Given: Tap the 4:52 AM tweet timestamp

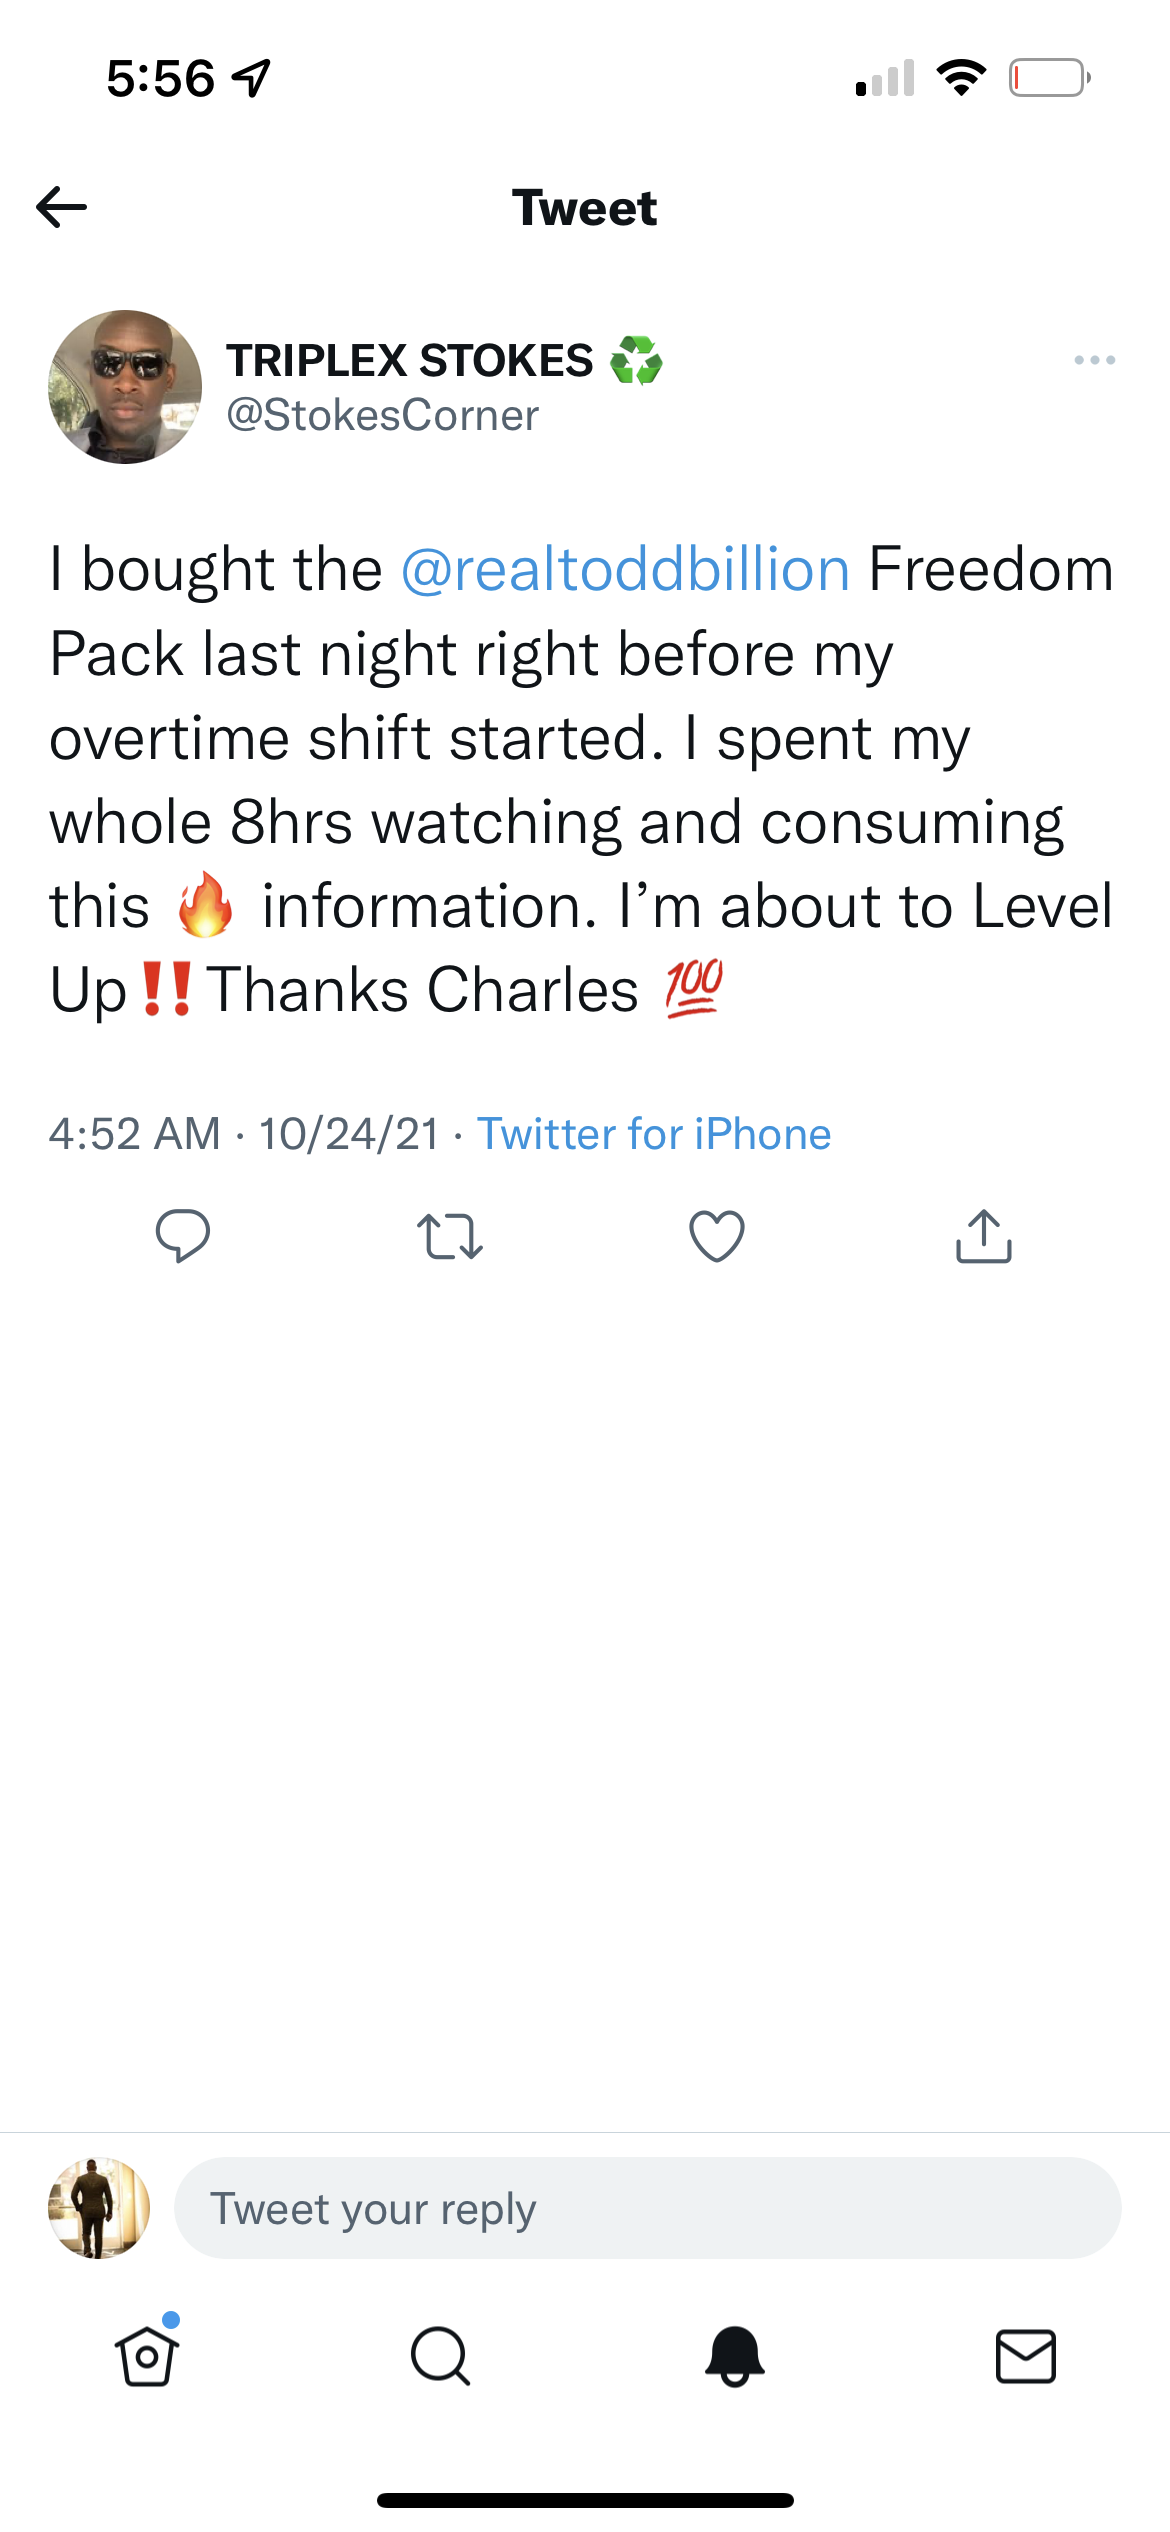Looking at the screenshot, I should (135, 1134).
